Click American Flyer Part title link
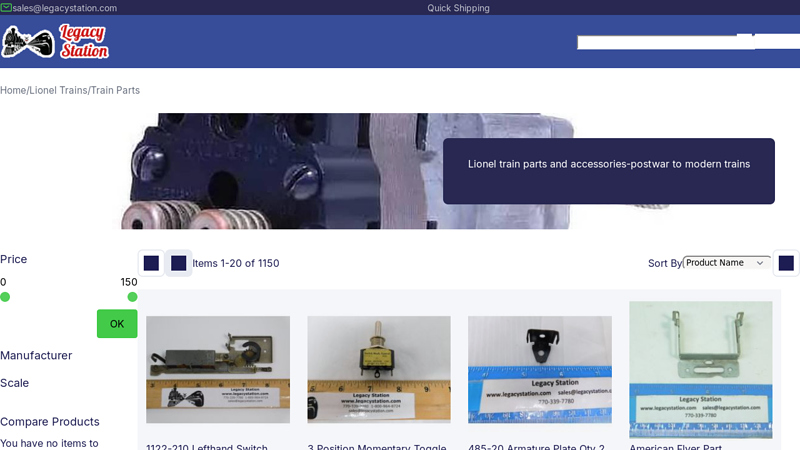The height and width of the screenshot is (450, 800). pyautogui.click(x=676, y=446)
